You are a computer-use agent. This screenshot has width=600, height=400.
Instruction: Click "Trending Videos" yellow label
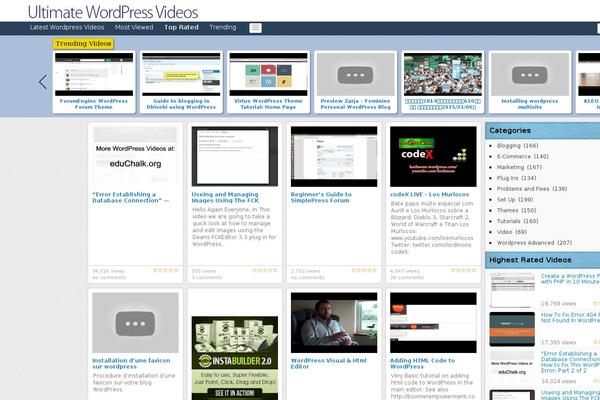click(83, 44)
